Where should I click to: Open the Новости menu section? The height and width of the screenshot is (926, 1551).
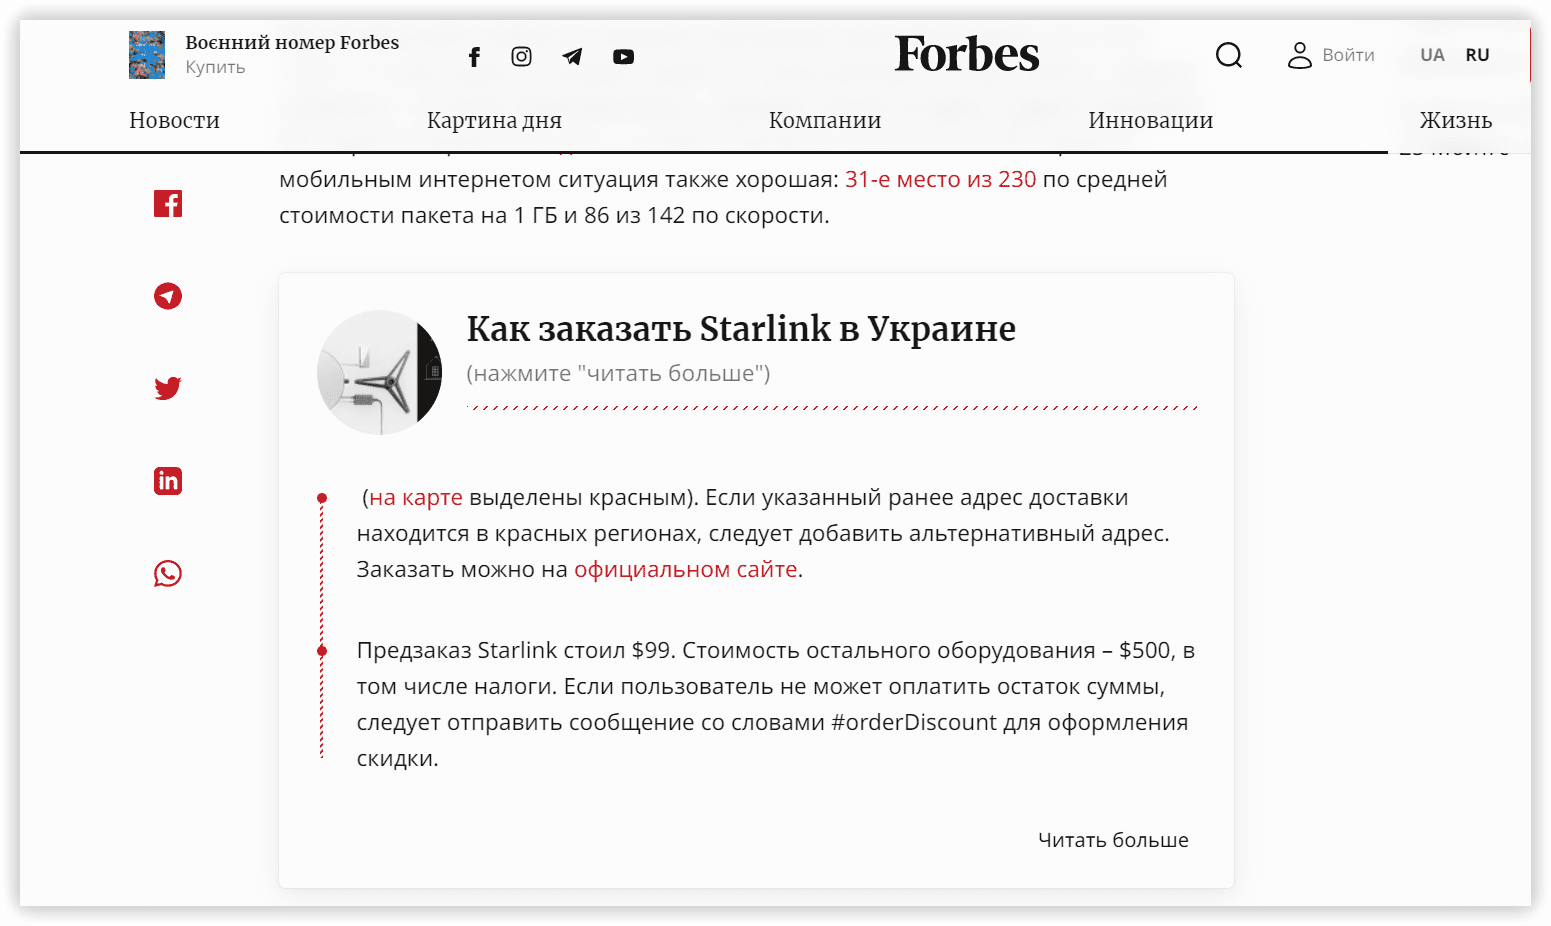(174, 120)
